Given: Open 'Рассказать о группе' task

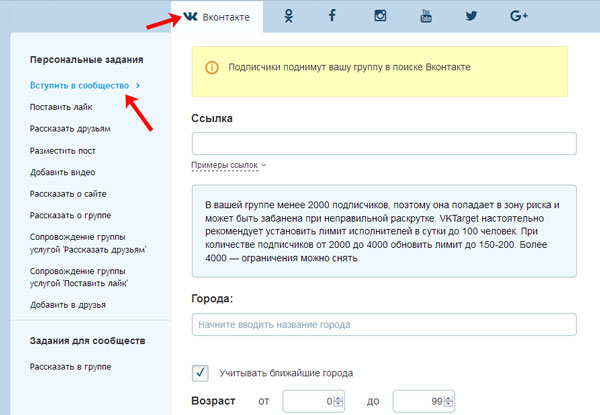Looking at the screenshot, I should 70,215.
